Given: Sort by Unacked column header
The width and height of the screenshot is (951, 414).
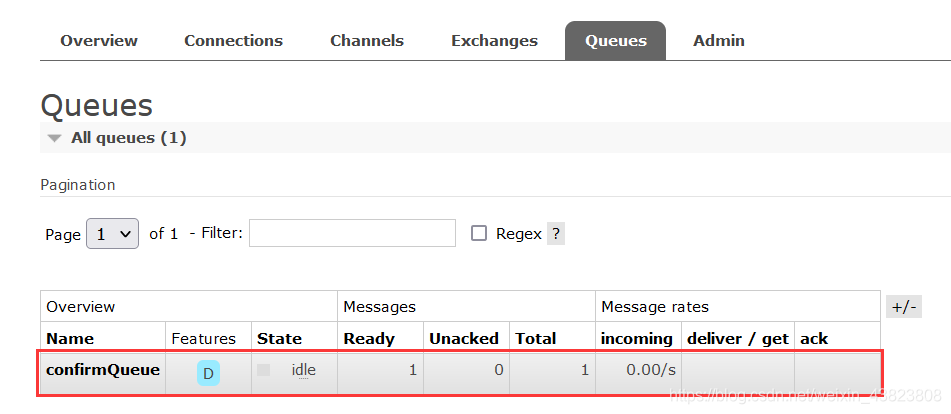Looking at the screenshot, I should [x=464, y=338].
